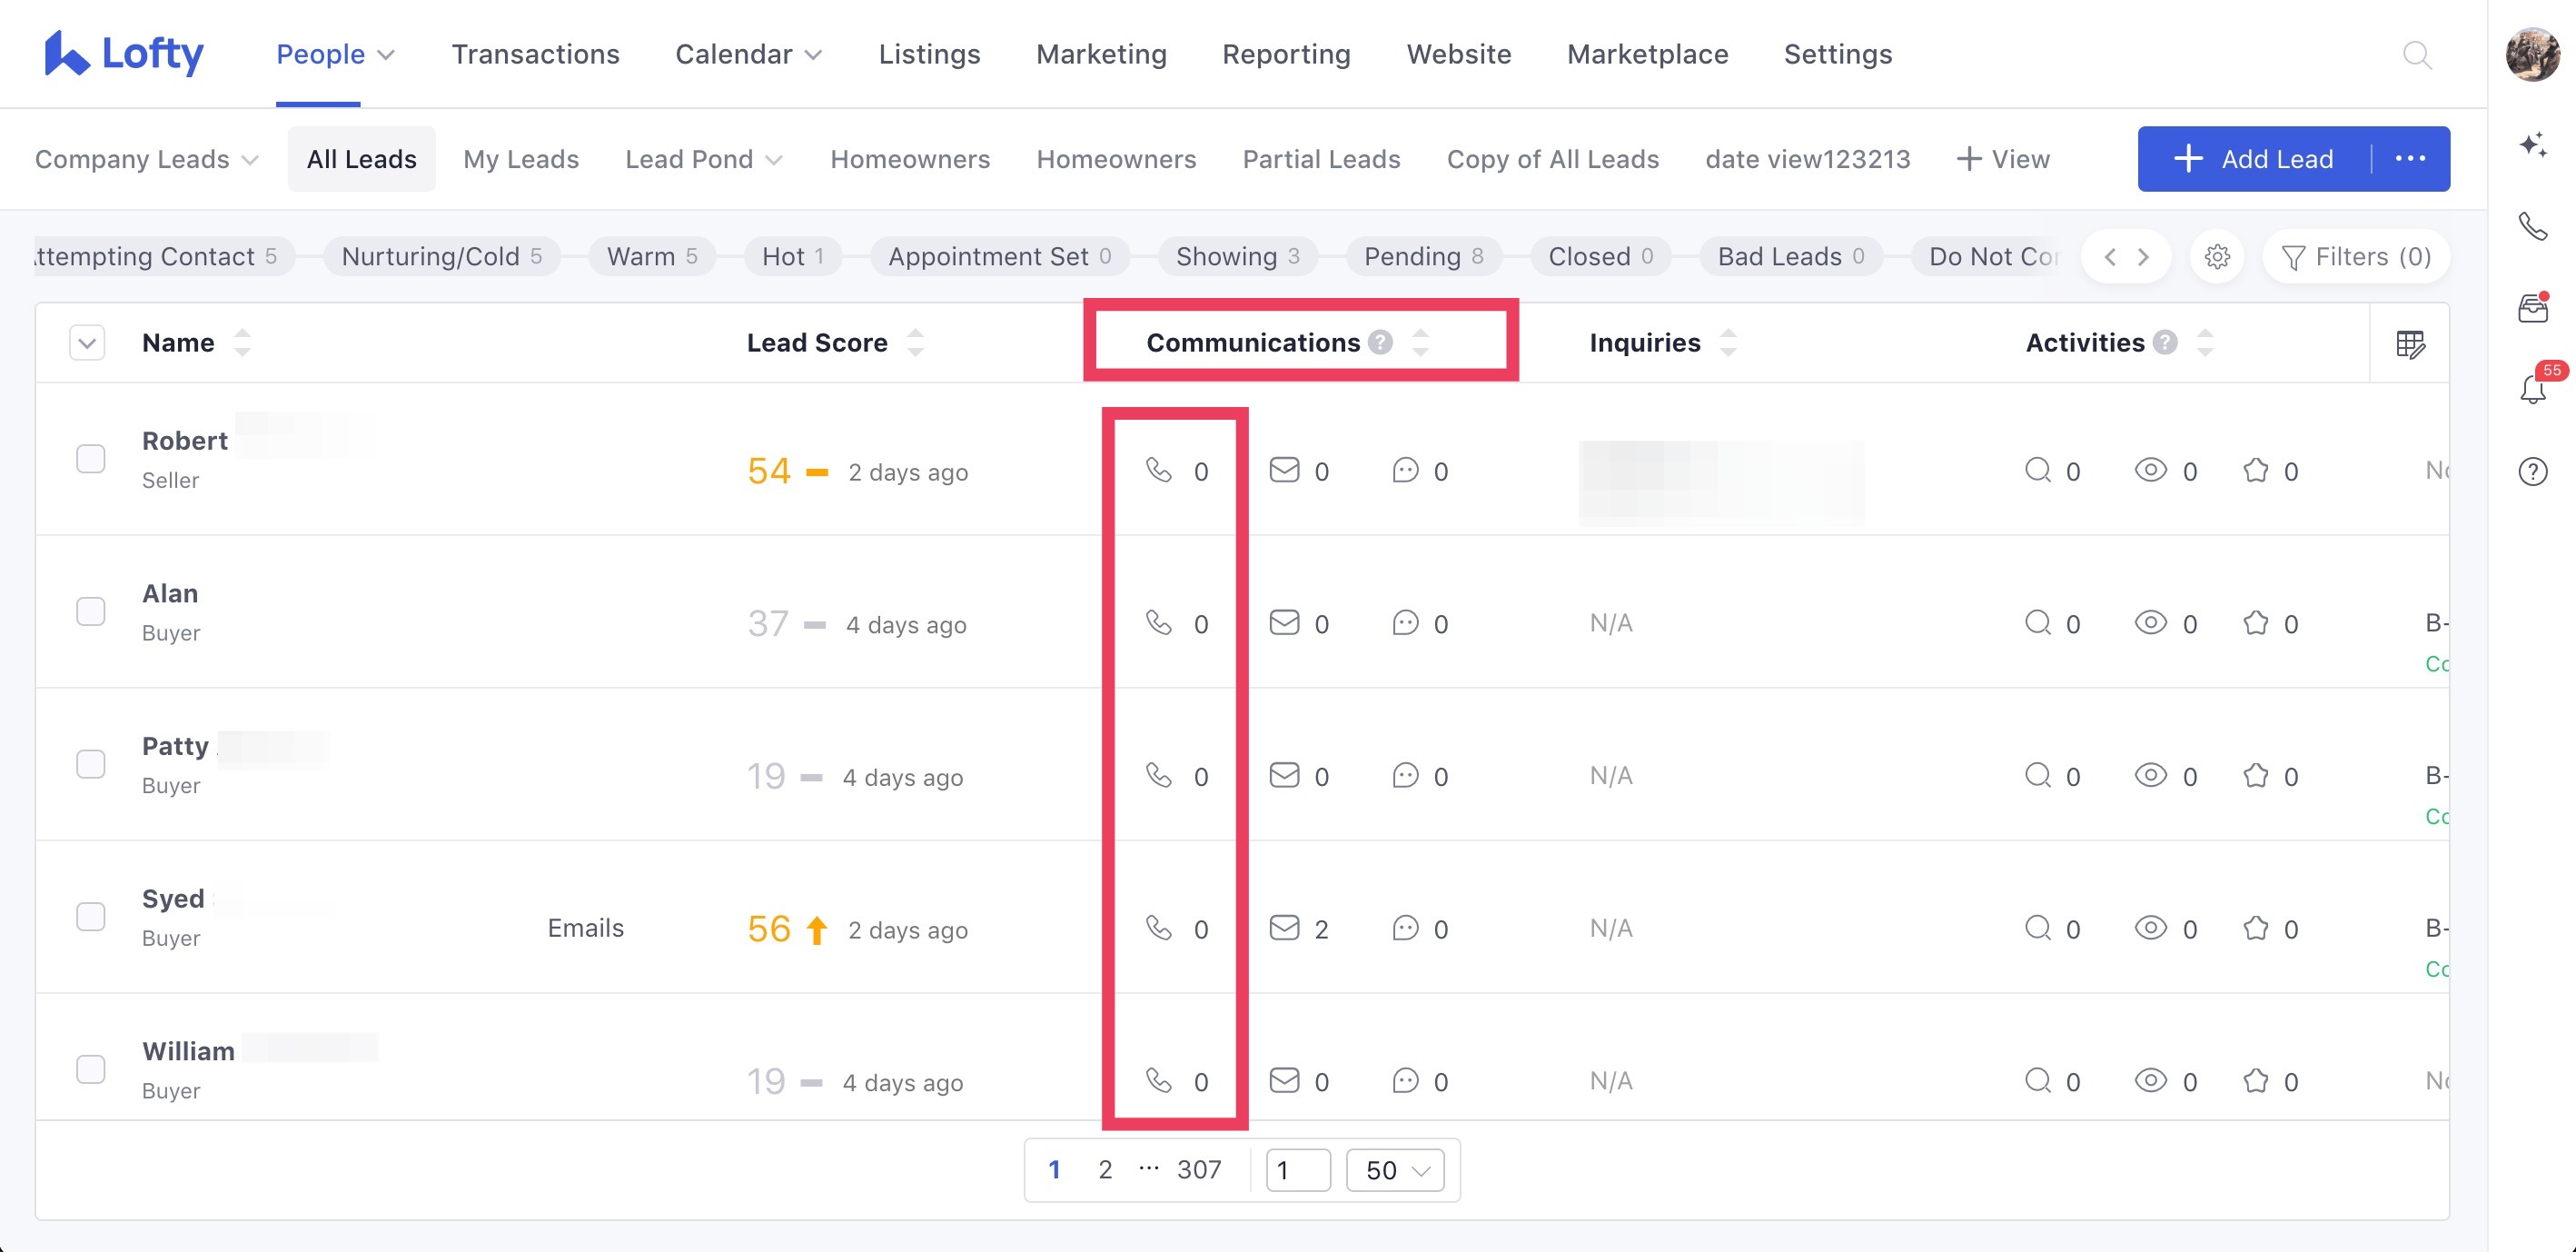
Task: Expand the Lead Pond dropdown arrow
Action: (x=774, y=160)
